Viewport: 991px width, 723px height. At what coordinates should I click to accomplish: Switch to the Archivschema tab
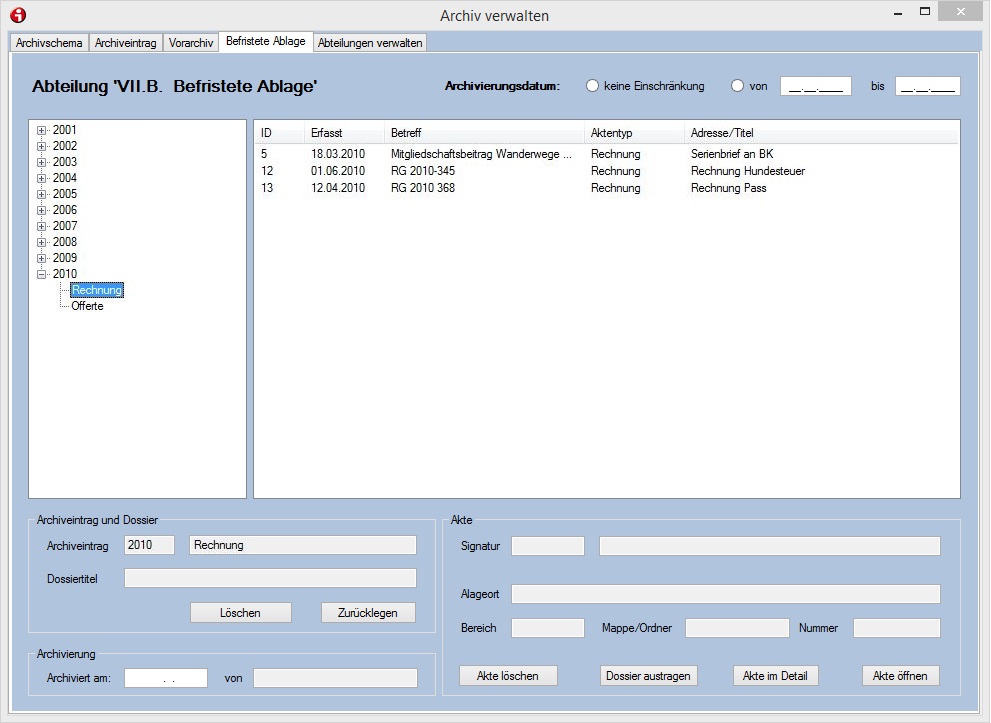point(49,43)
